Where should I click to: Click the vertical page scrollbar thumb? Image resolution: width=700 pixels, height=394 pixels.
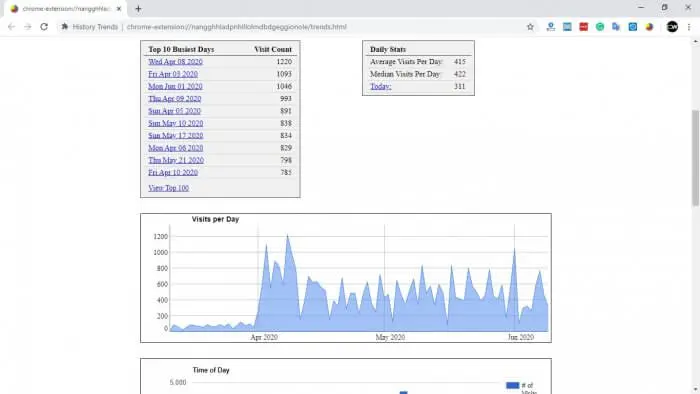click(x=696, y=158)
